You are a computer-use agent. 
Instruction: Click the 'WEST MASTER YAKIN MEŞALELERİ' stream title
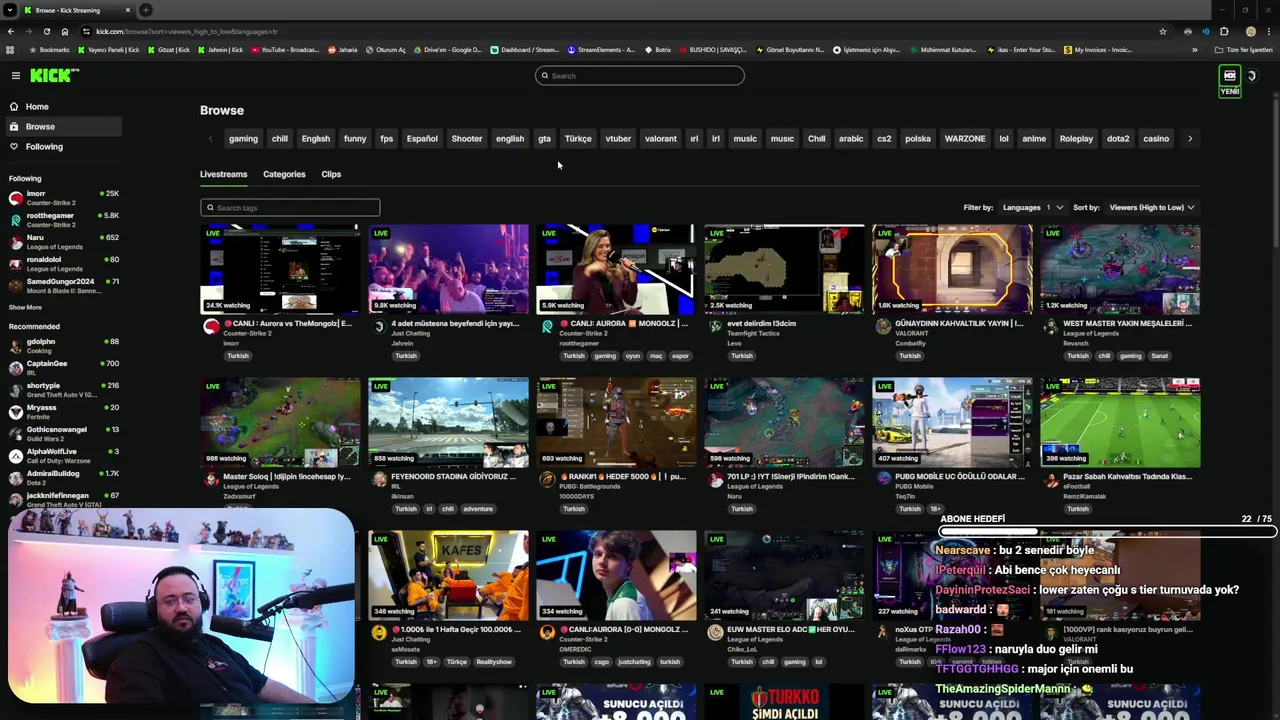coord(1127,324)
